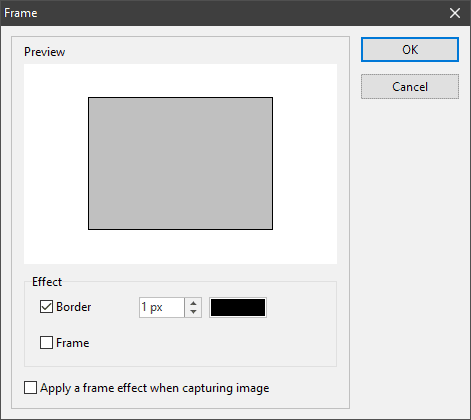
Task: Select the Preview heading label
Action: pos(44,52)
